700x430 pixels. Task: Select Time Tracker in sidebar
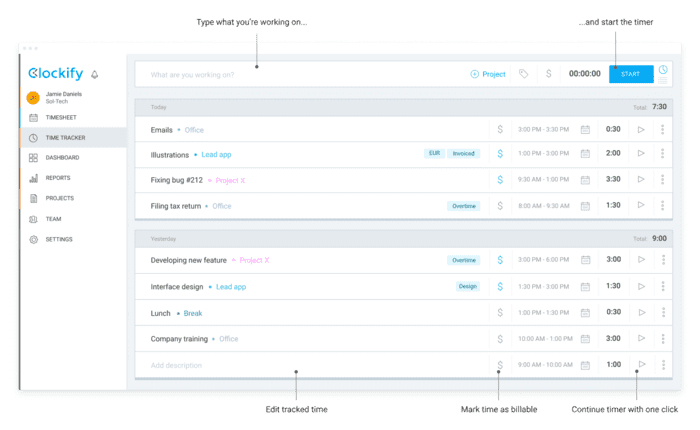73,138
